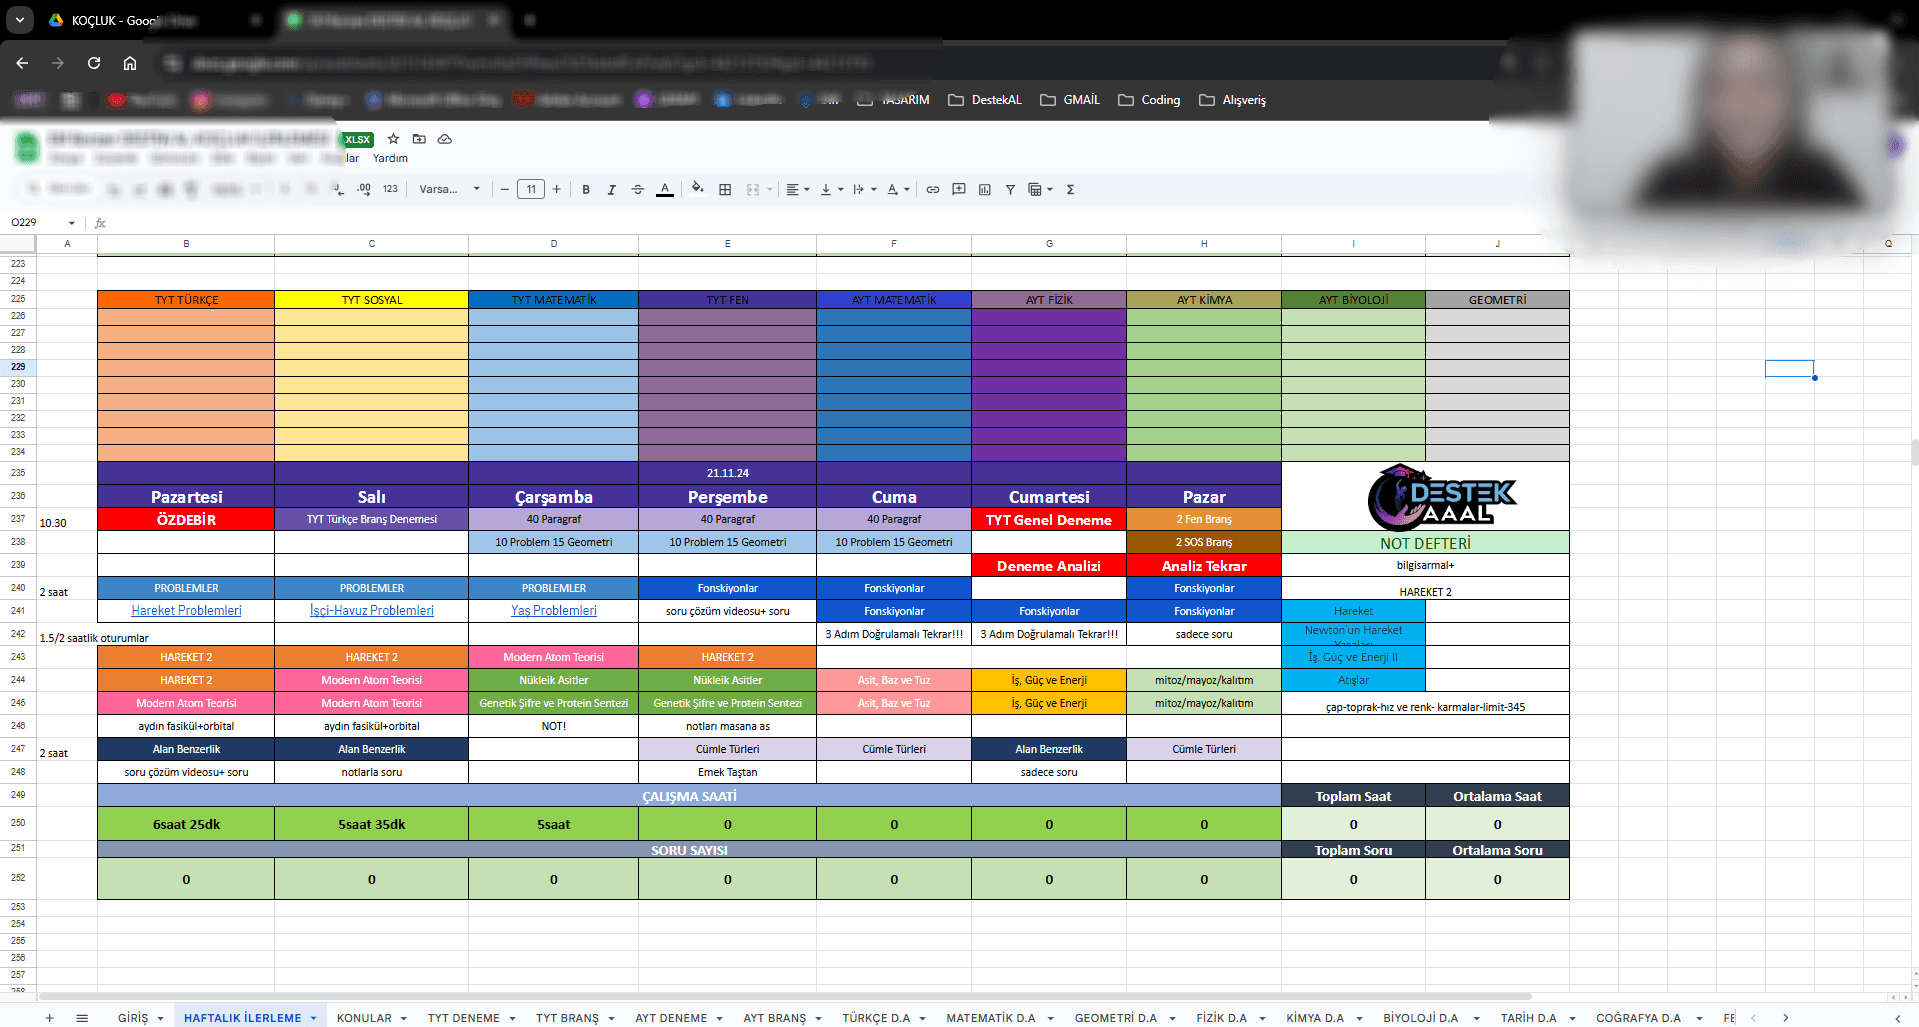
Task: Insert a link with the link icon
Action: click(x=932, y=190)
